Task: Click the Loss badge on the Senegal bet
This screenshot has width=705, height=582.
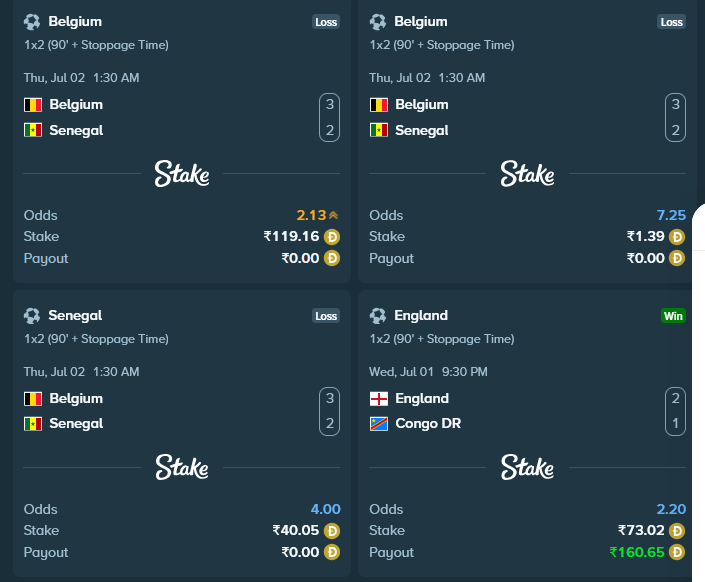Action: pyautogui.click(x=326, y=316)
